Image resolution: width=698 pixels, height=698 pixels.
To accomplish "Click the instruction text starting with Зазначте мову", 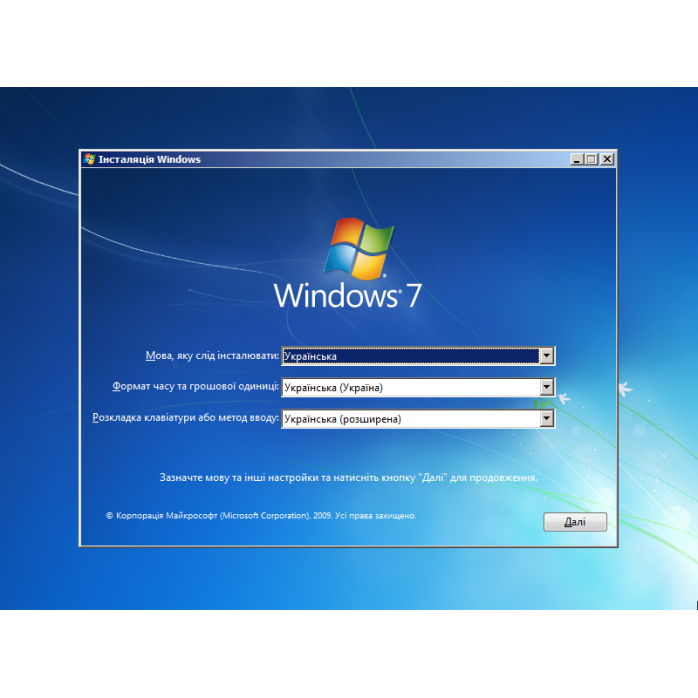I will (x=349, y=478).
